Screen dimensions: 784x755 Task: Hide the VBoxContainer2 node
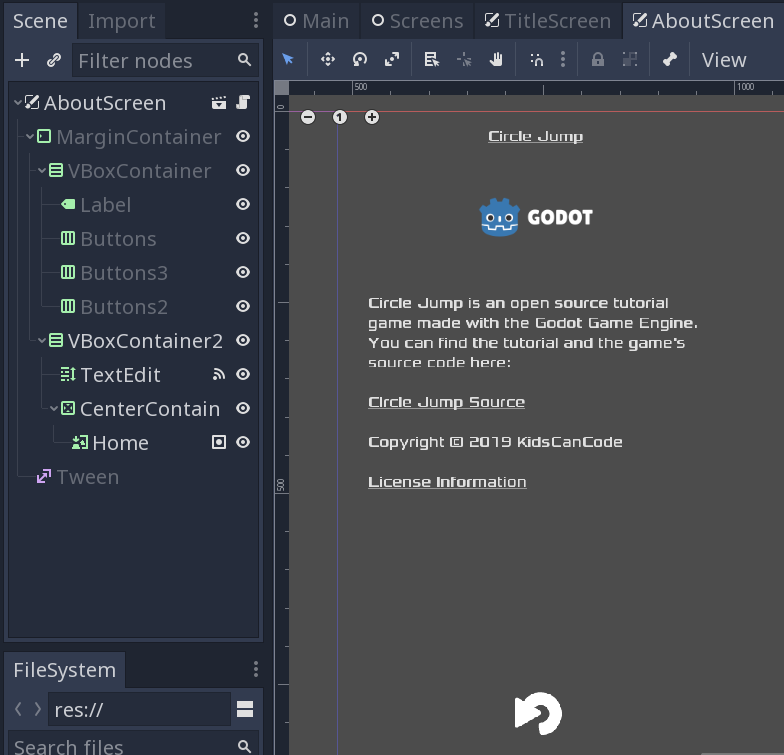coord(243,340)
